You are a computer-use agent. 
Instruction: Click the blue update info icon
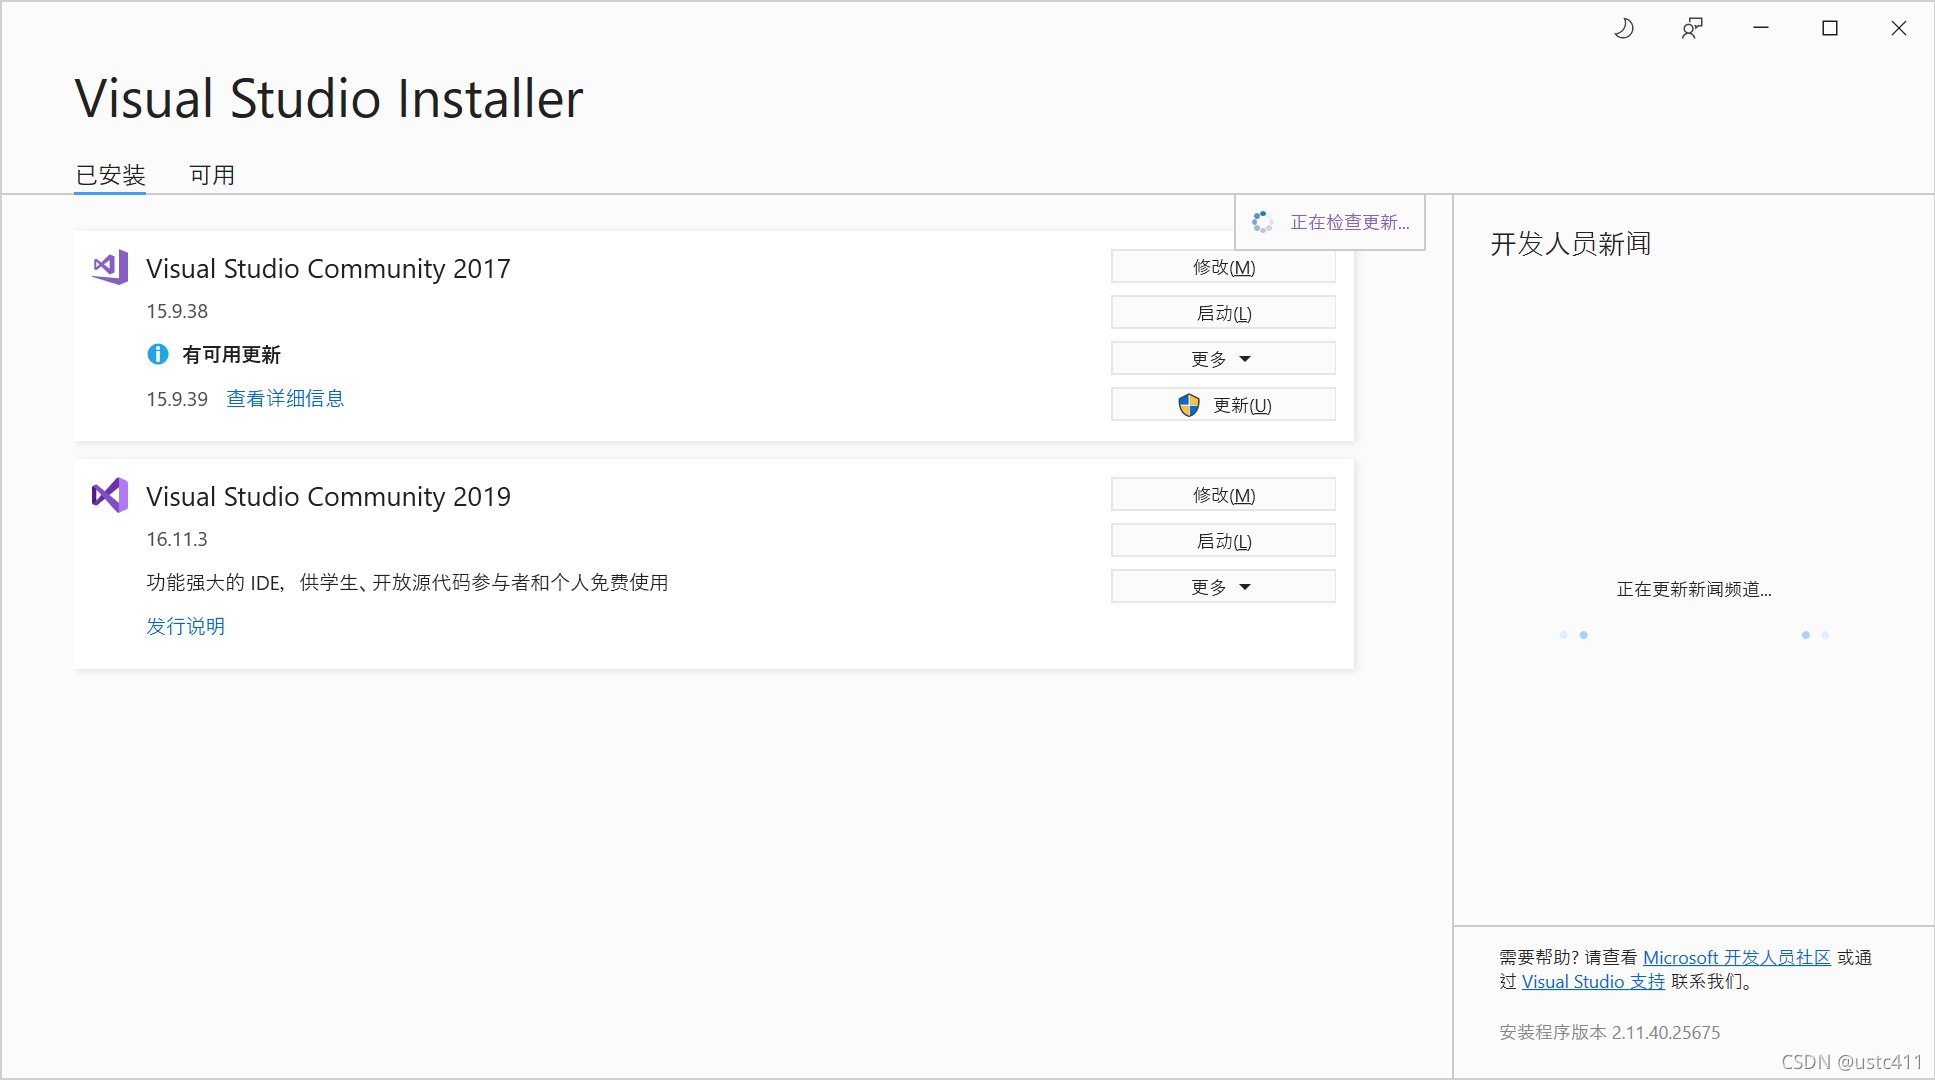tap(158, 354)
